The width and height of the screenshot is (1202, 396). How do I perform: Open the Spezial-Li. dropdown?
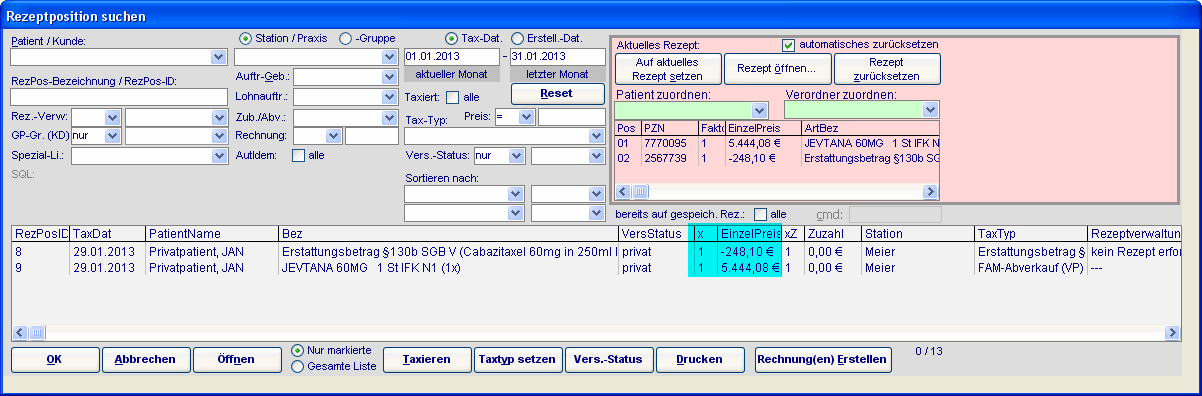[x=219, y=155]
